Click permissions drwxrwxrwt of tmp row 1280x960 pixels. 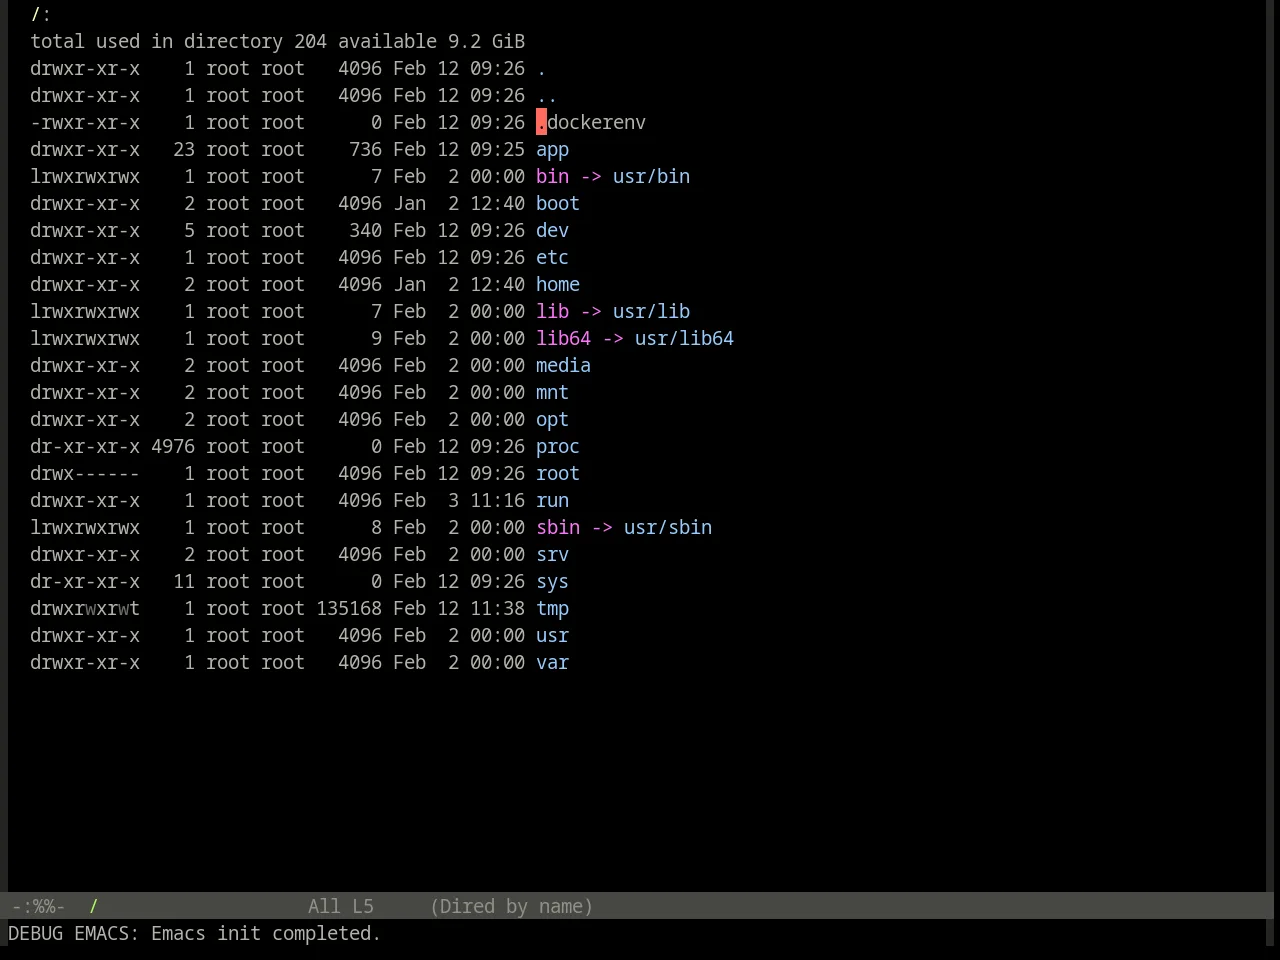pos(85,609)
